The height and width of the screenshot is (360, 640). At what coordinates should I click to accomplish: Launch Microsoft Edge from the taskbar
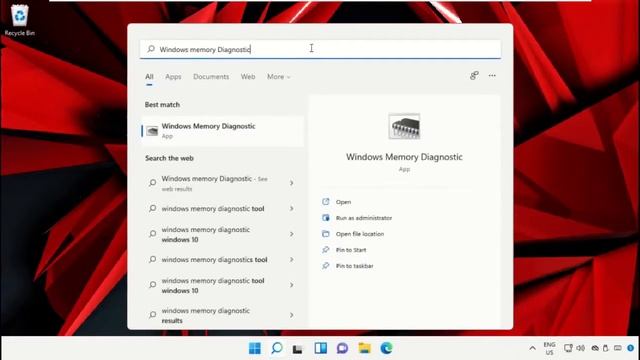(x=386, y=348)
